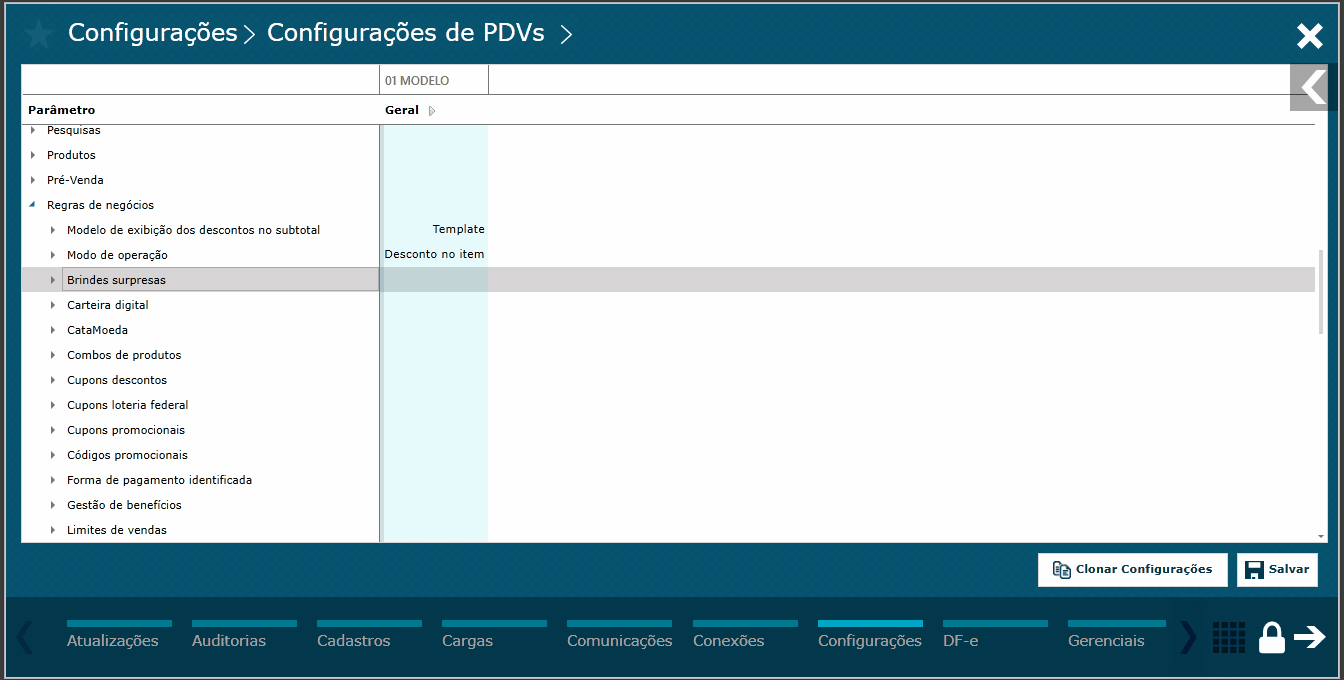
Task: Click the star favorite icon in title bar
Action: 39,34
